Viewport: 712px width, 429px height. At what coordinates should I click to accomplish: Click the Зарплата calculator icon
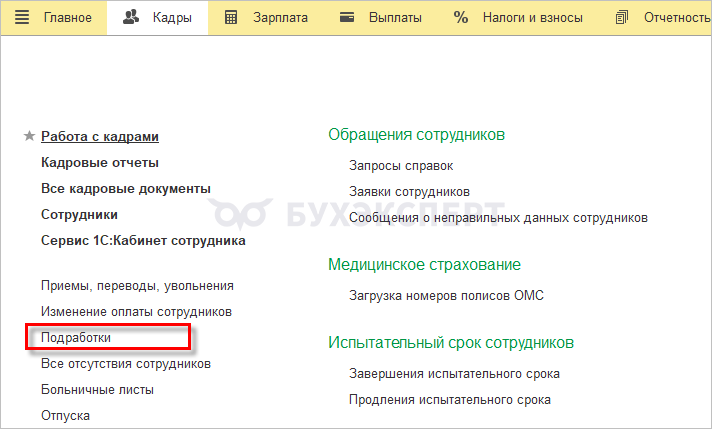(231, 18)
